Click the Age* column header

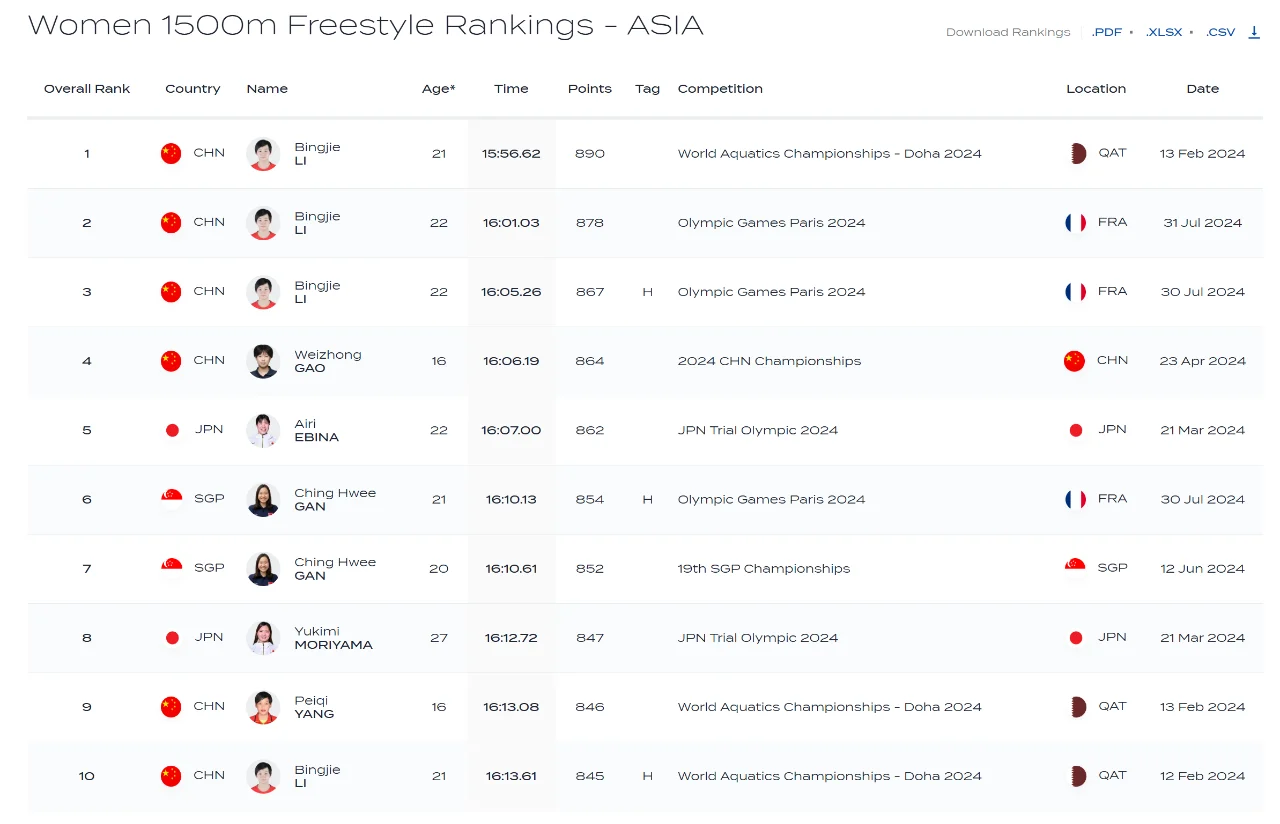(x=438, y=89)
